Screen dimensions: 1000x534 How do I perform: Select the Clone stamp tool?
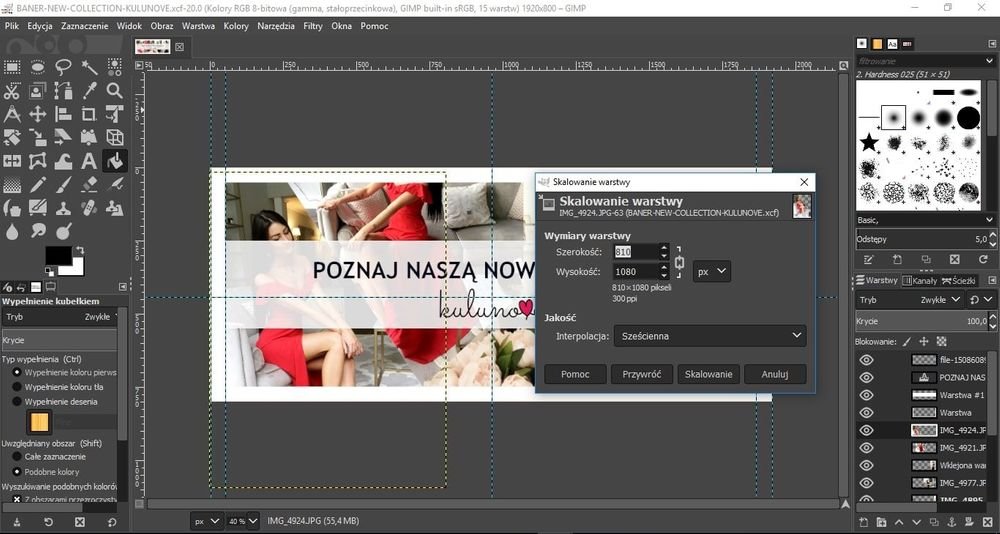63,208
